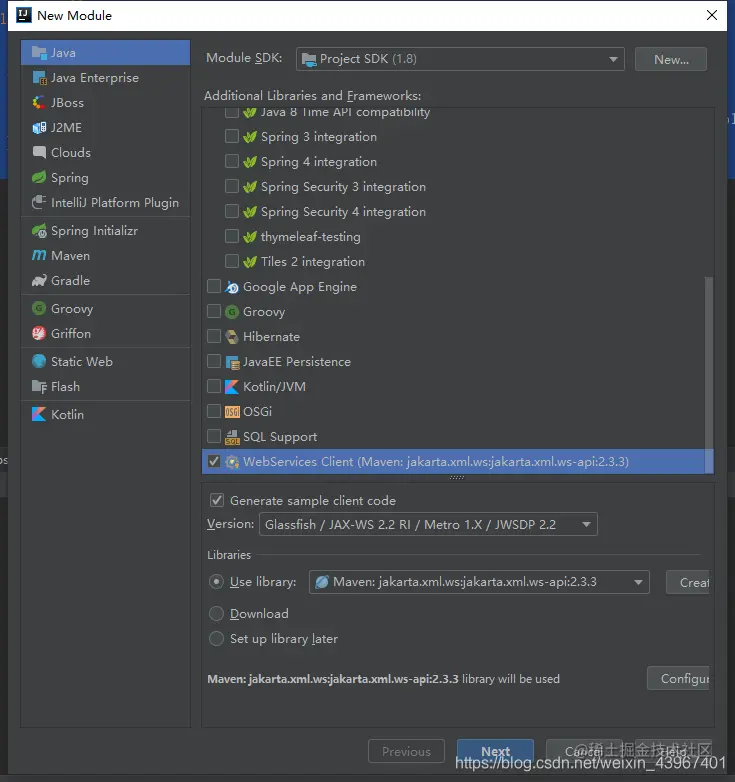
Task: Click the Groovy icon in frameworks list
Action: pyautogui.click(x=232, y=312)
